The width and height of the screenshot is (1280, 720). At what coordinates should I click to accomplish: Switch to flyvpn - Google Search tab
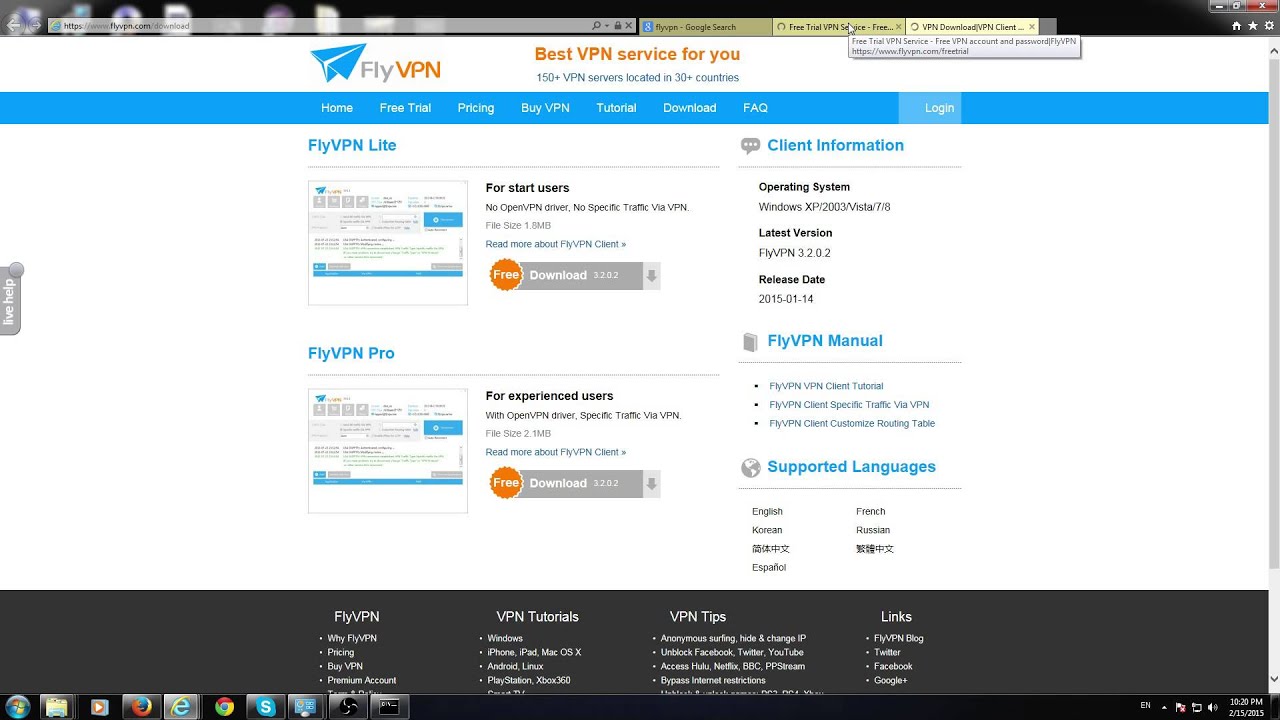click(705, 27)
